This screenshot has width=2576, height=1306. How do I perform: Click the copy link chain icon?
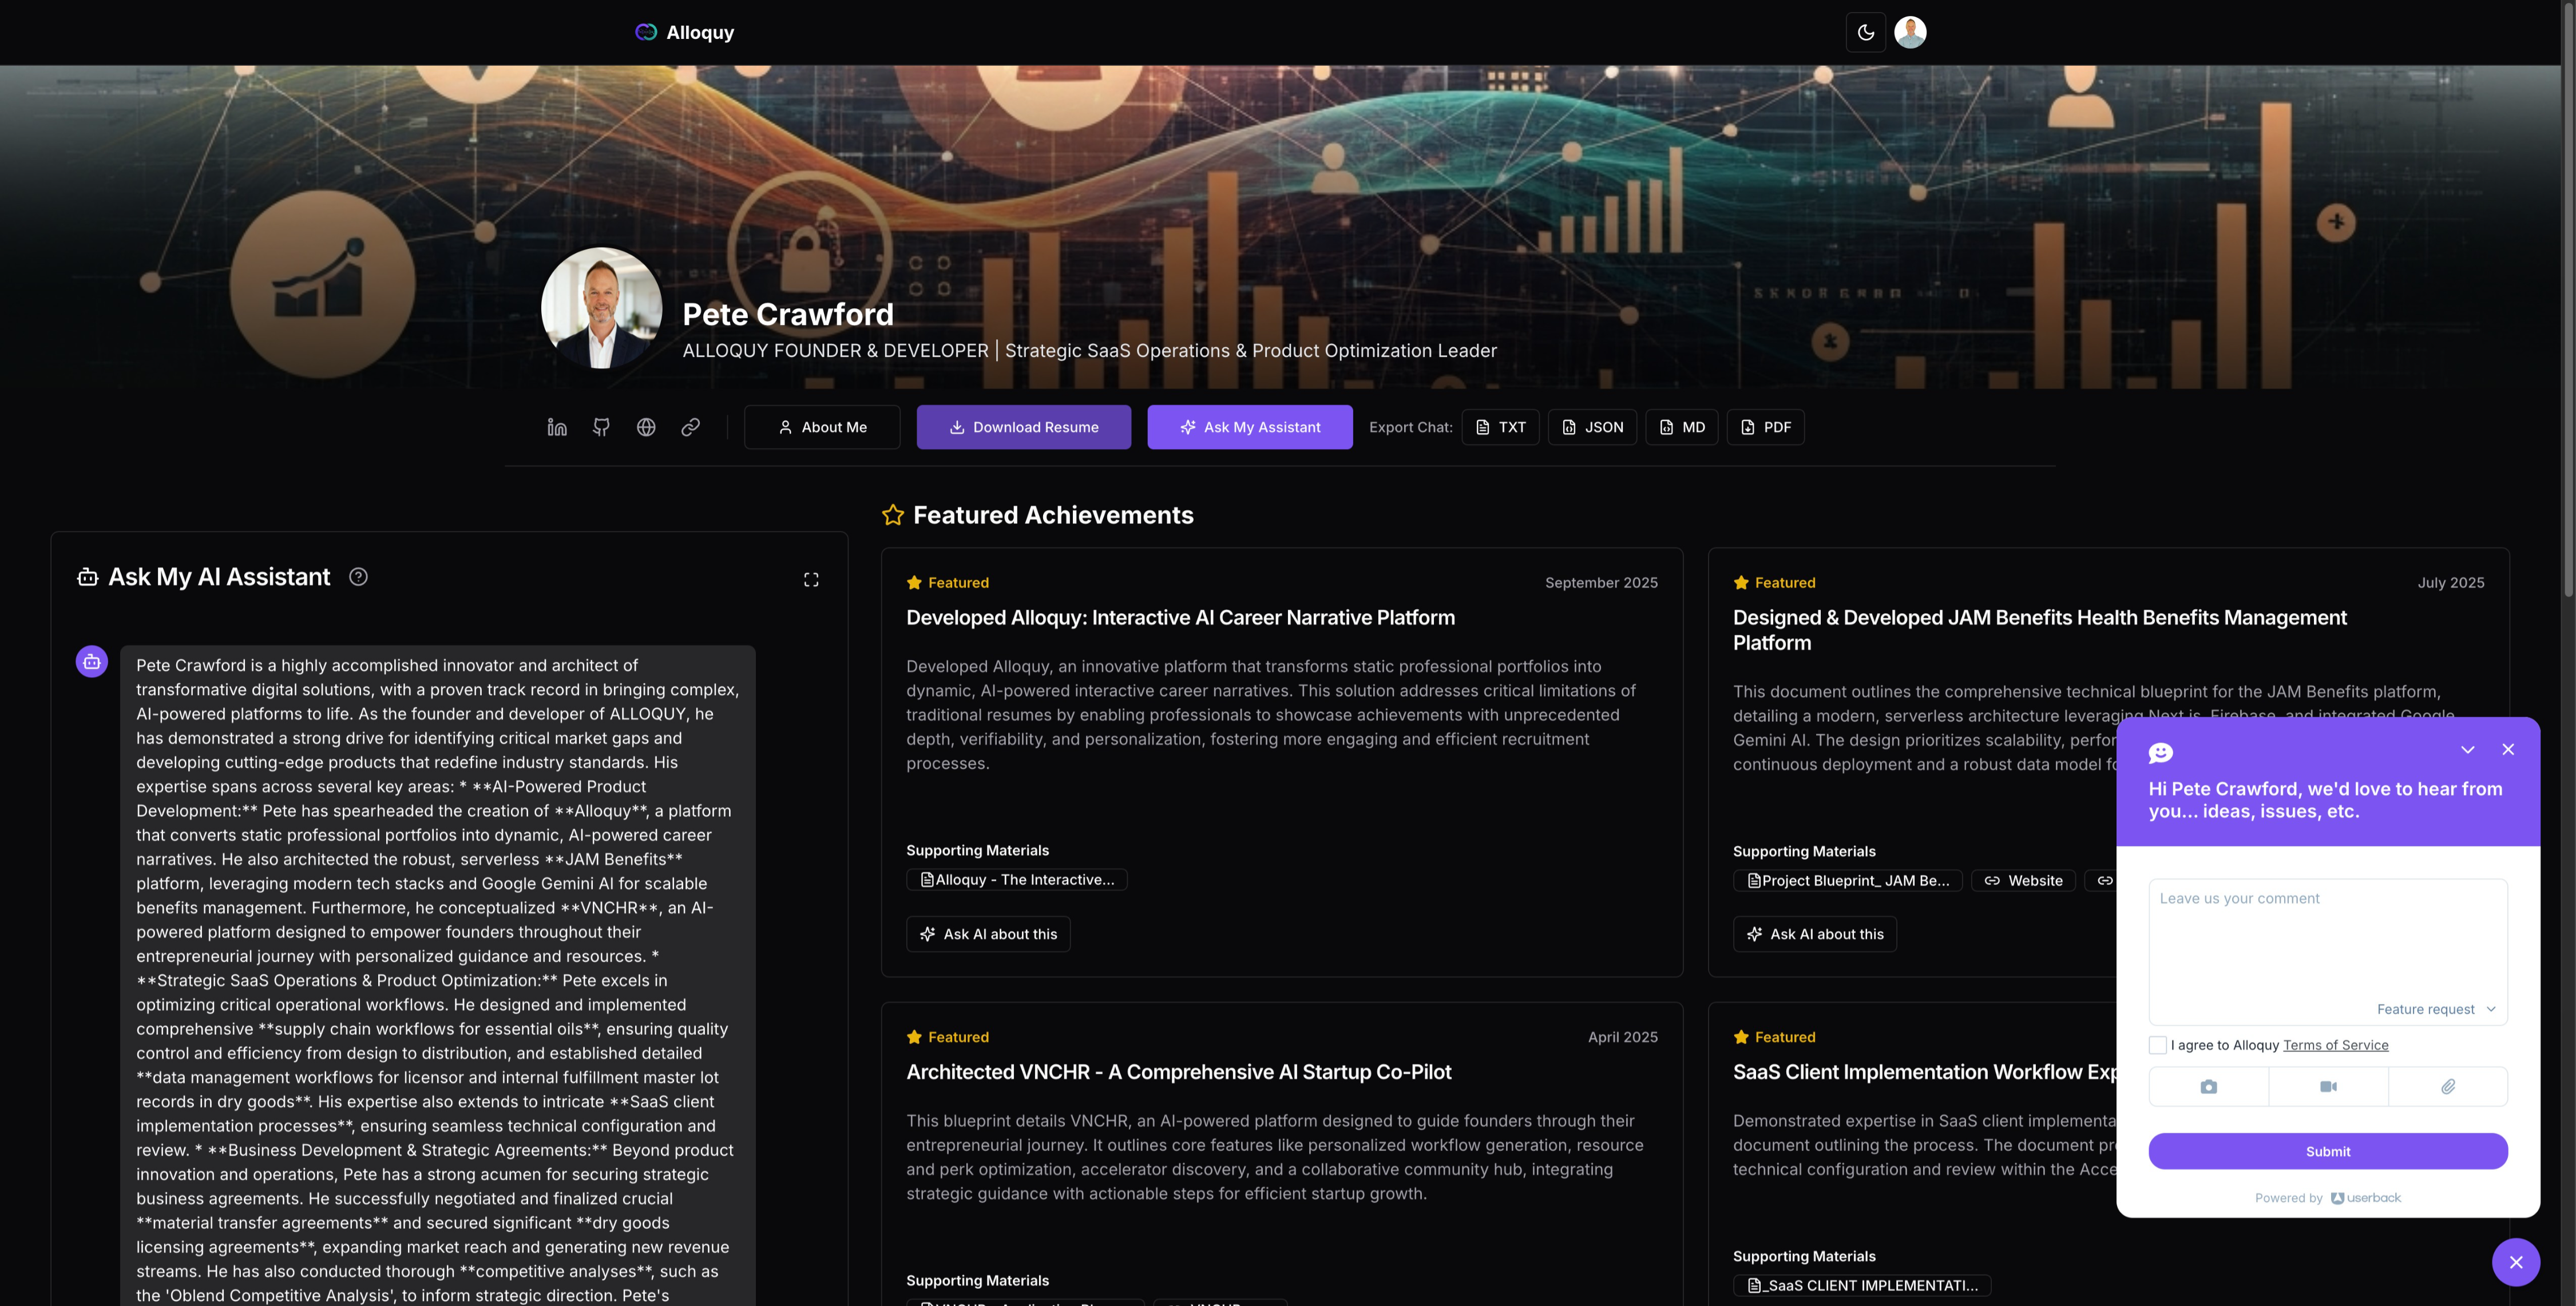690,427
